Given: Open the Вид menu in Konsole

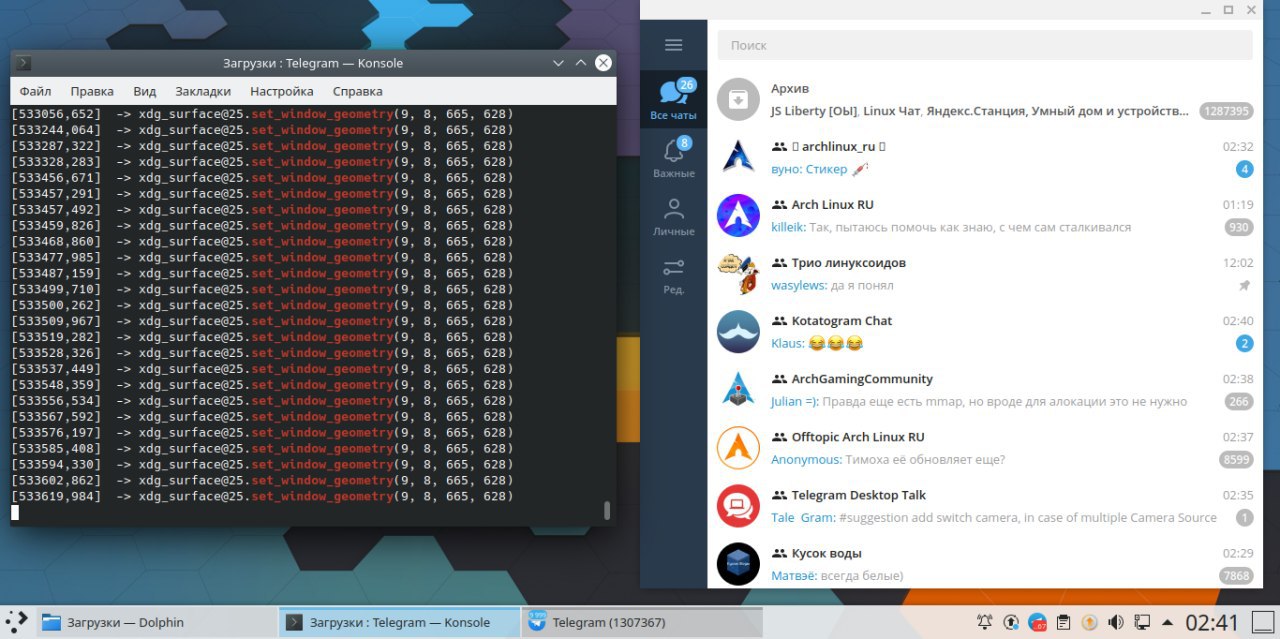Looking at the screenshot, I should pyautogui.click(x=145, y=91).
